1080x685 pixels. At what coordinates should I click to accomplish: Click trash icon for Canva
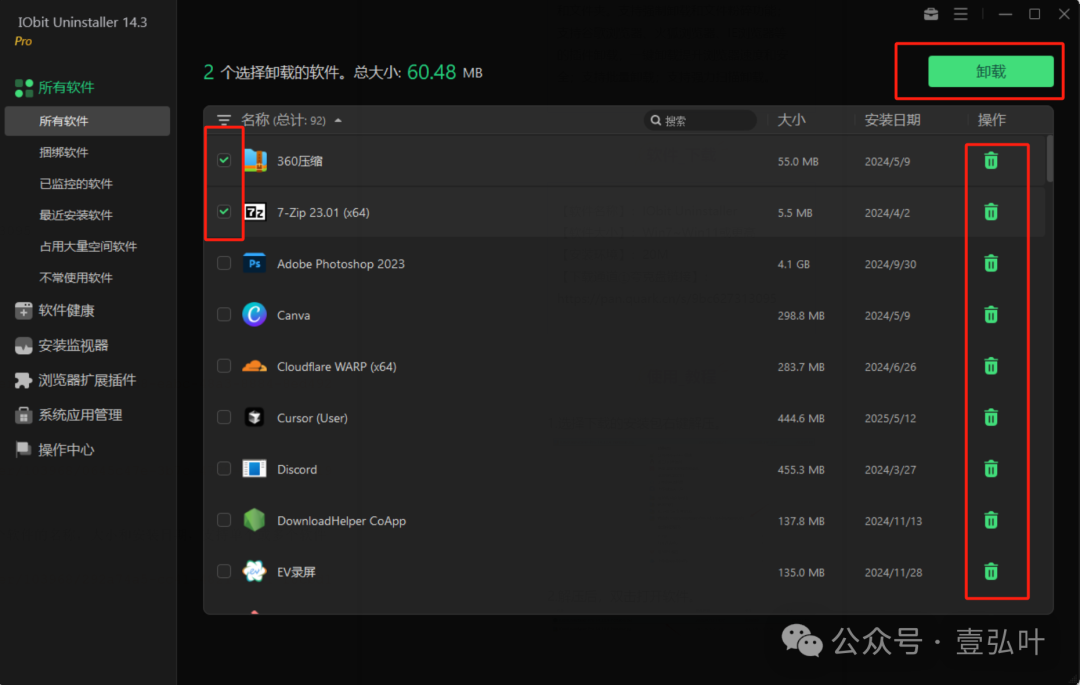(990, 315)
